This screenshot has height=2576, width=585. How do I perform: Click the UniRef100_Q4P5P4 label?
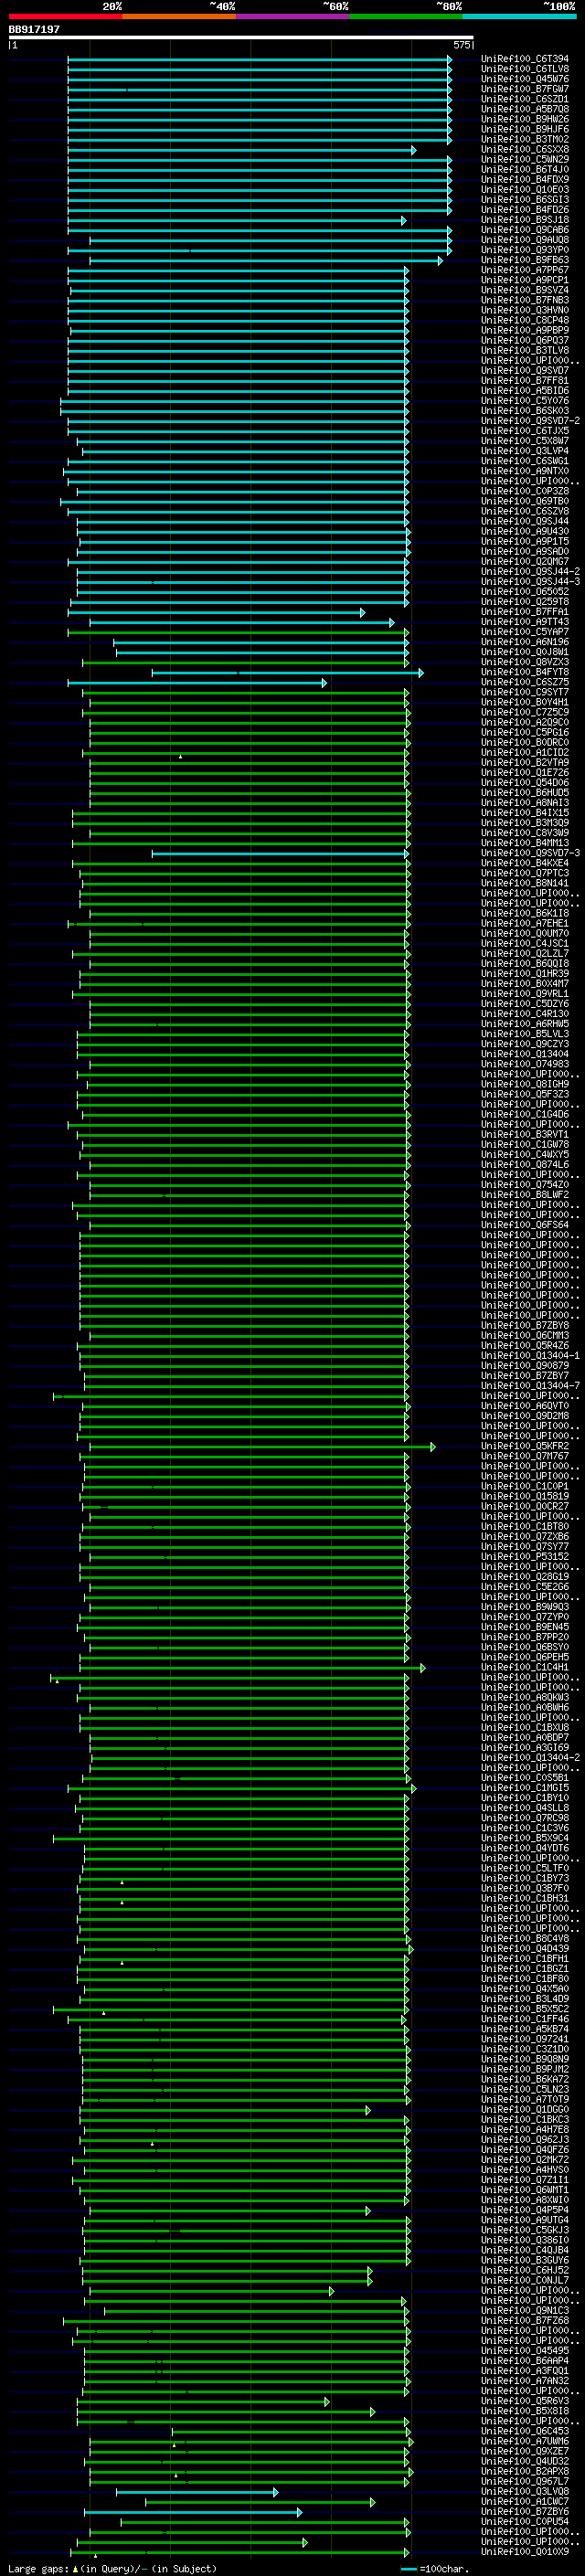(x=525, y=2209)
